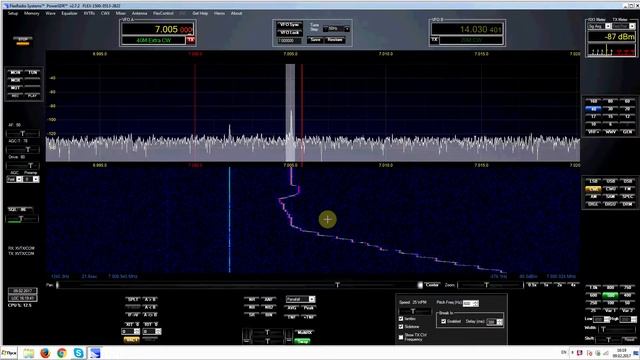Open the Antenna menu
Screen dimensions: 640x360
click(x=139, y=13)
